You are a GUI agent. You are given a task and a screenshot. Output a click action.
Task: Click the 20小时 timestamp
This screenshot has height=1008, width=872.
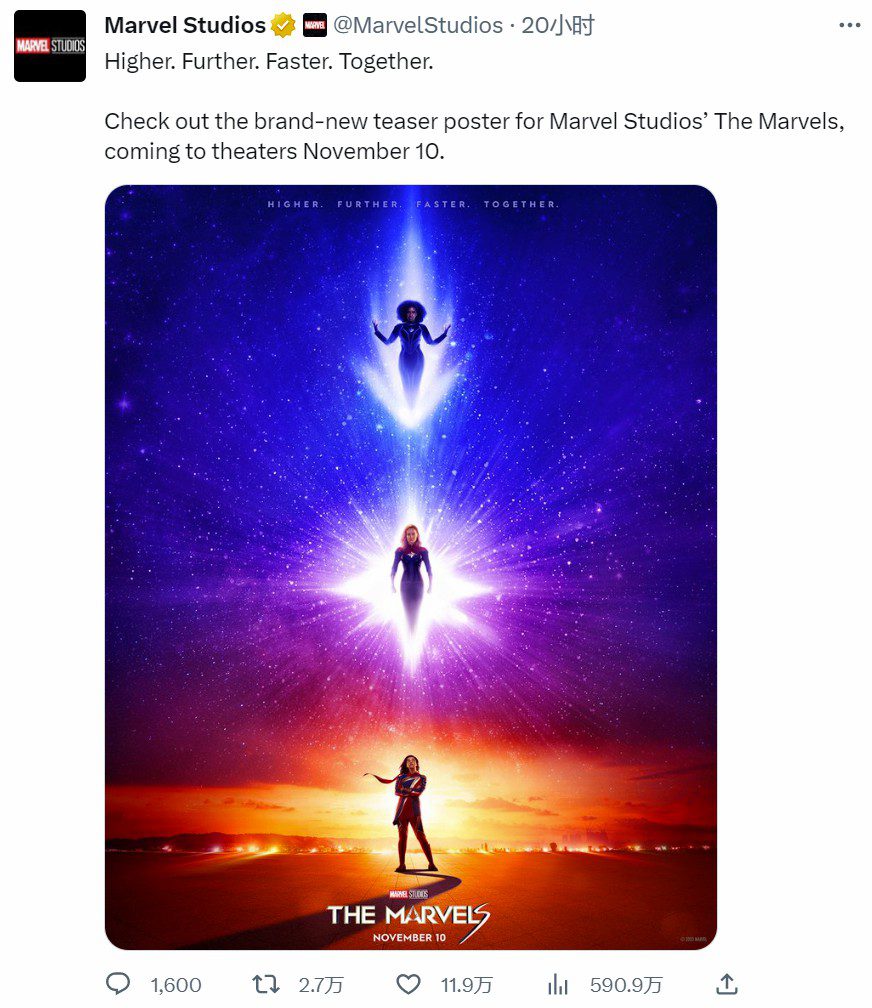click(558, 25)
